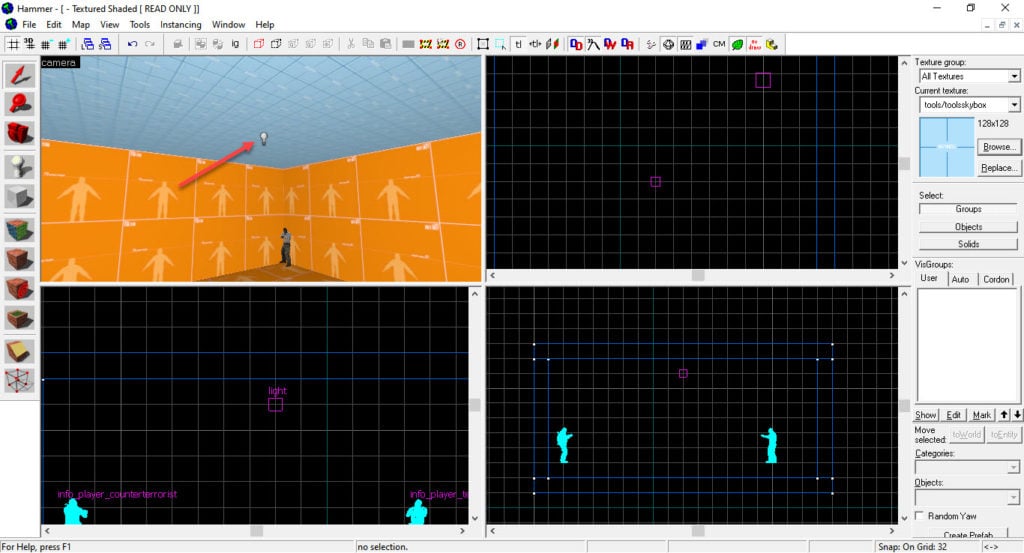Click the Browse... texture button
This screenshot has height=553, width=1024.
point(999,147)
